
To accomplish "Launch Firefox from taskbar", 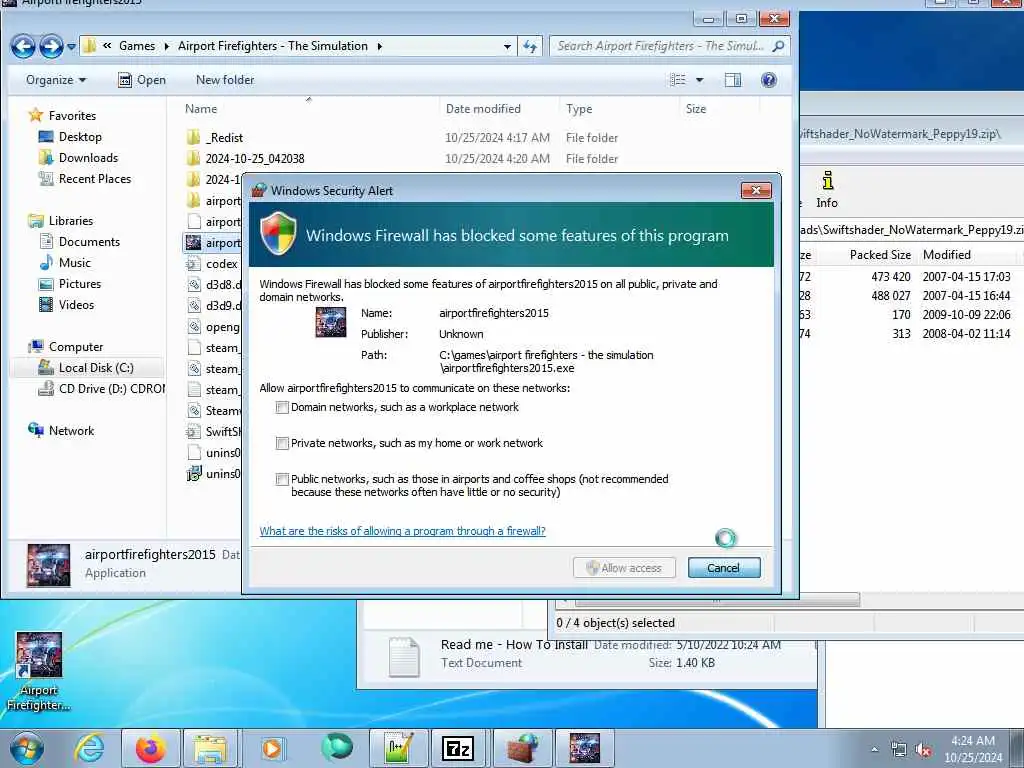I will (150, 748).
